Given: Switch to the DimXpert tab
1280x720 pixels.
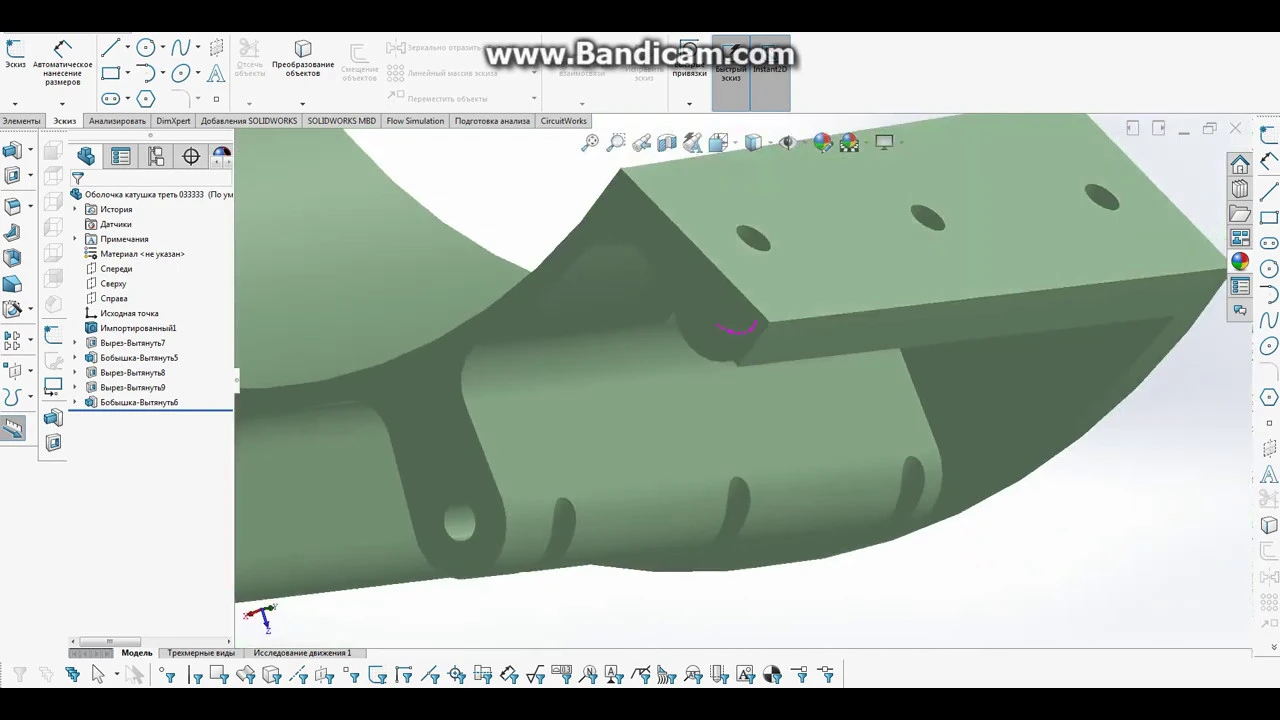Looking at the screenshot, I should tap(173, 121).
